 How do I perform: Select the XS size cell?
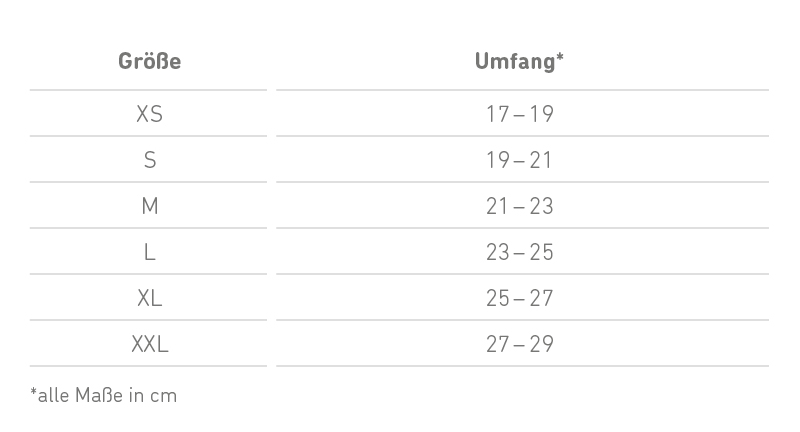(x=149, y=114)
